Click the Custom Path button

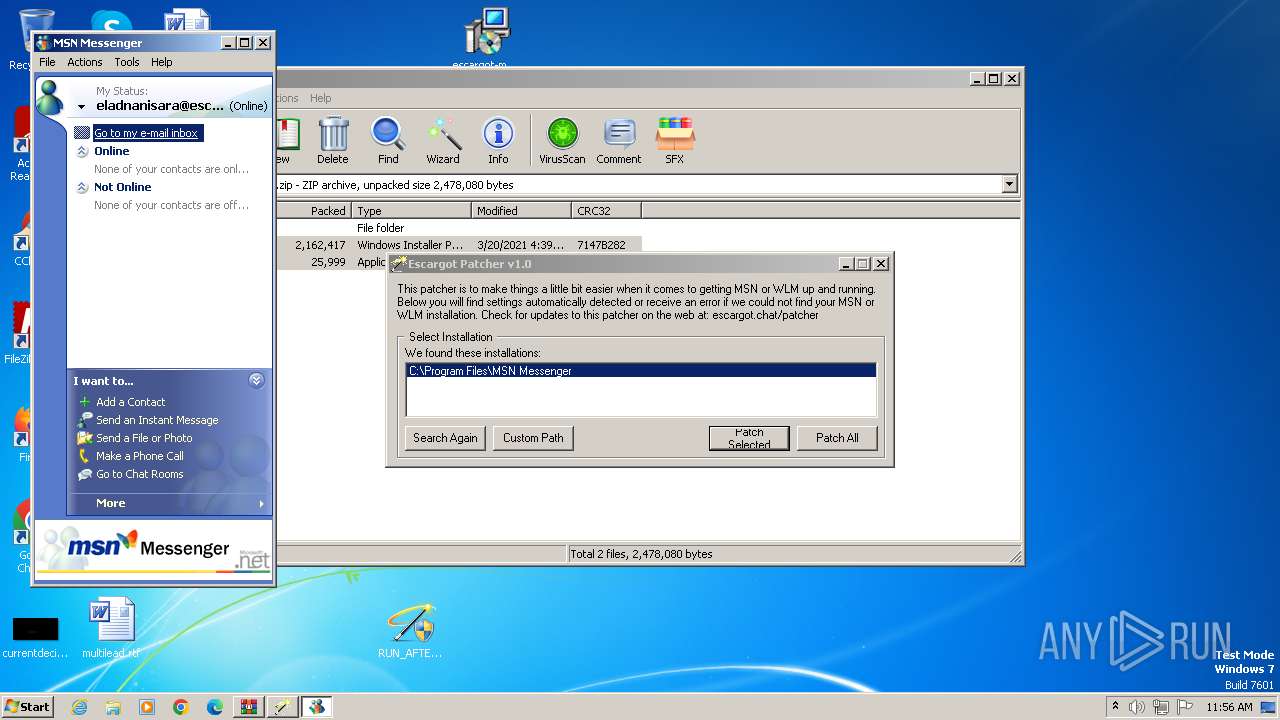point(533,438)
